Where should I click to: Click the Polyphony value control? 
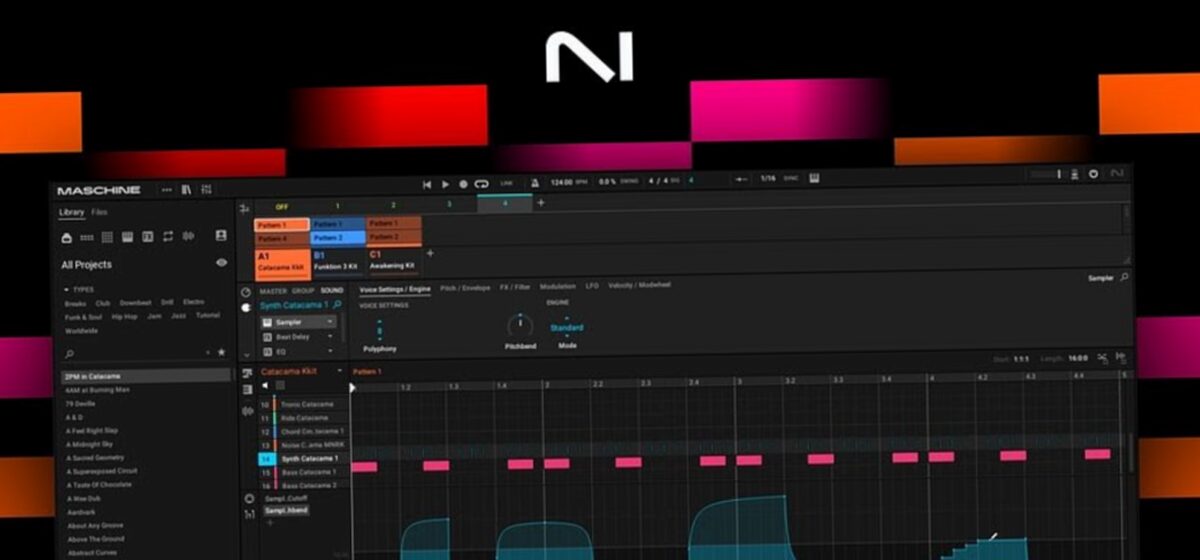click(x=380, y=329)
